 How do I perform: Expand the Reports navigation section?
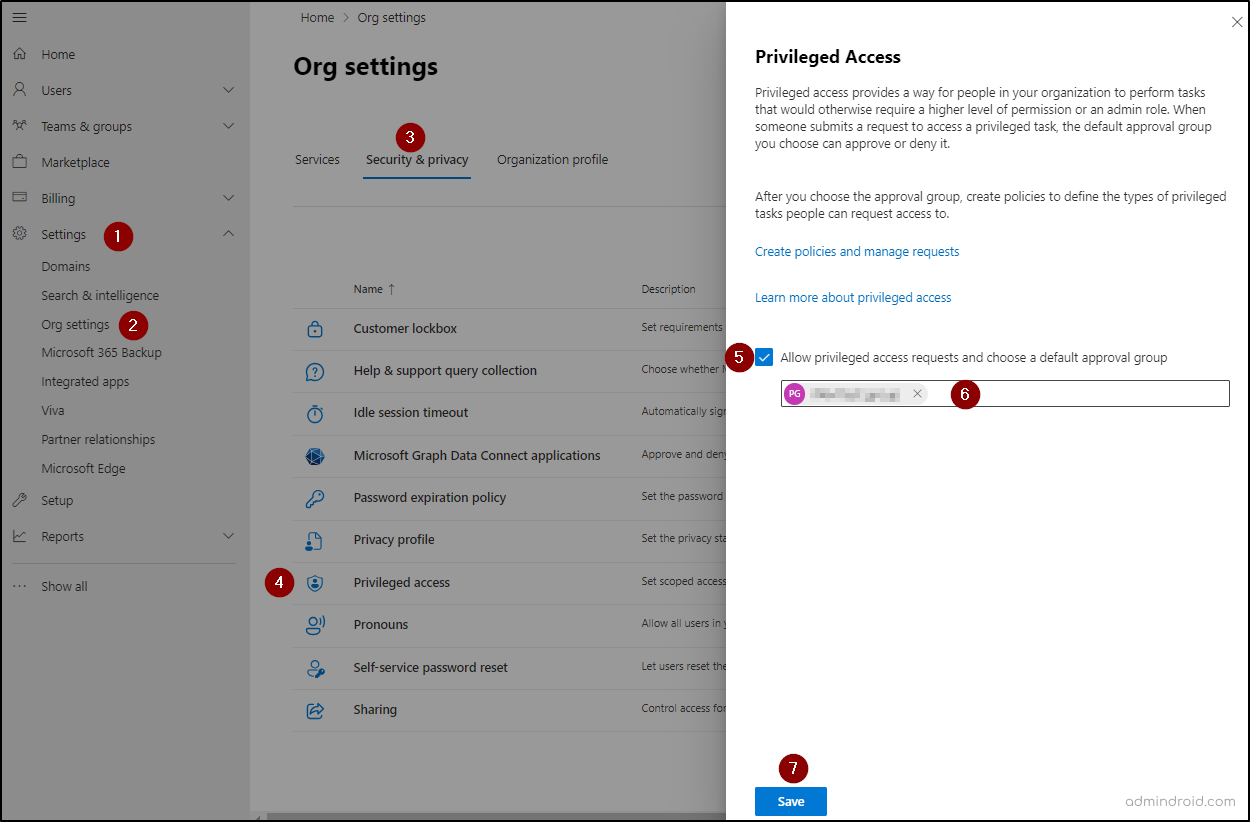[x=228, y=536]
